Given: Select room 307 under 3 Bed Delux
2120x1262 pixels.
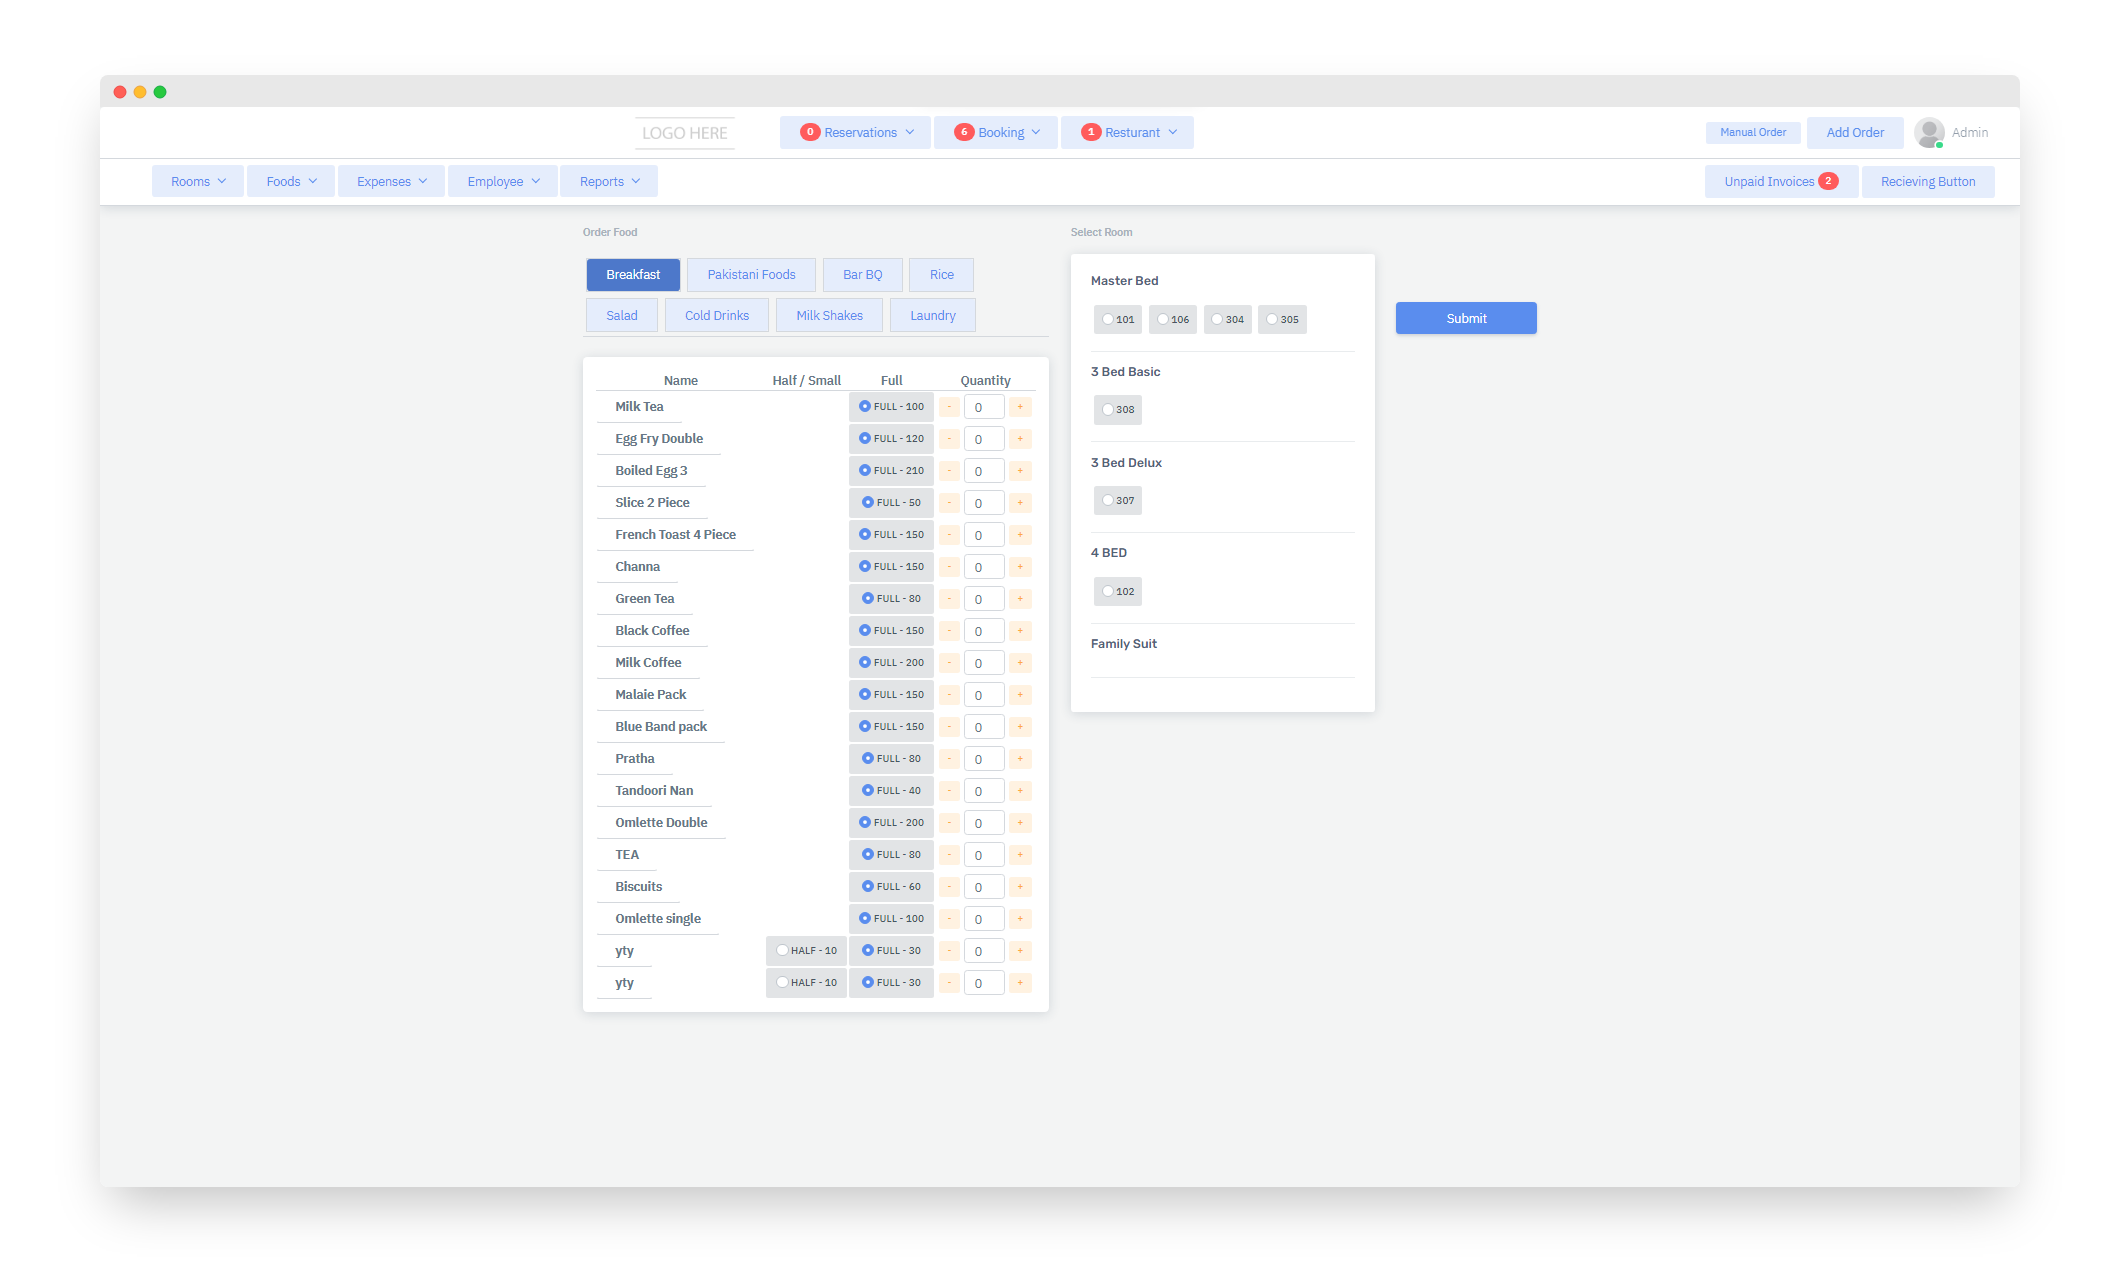Looking at the screenshot, I should pos(1108,501).
